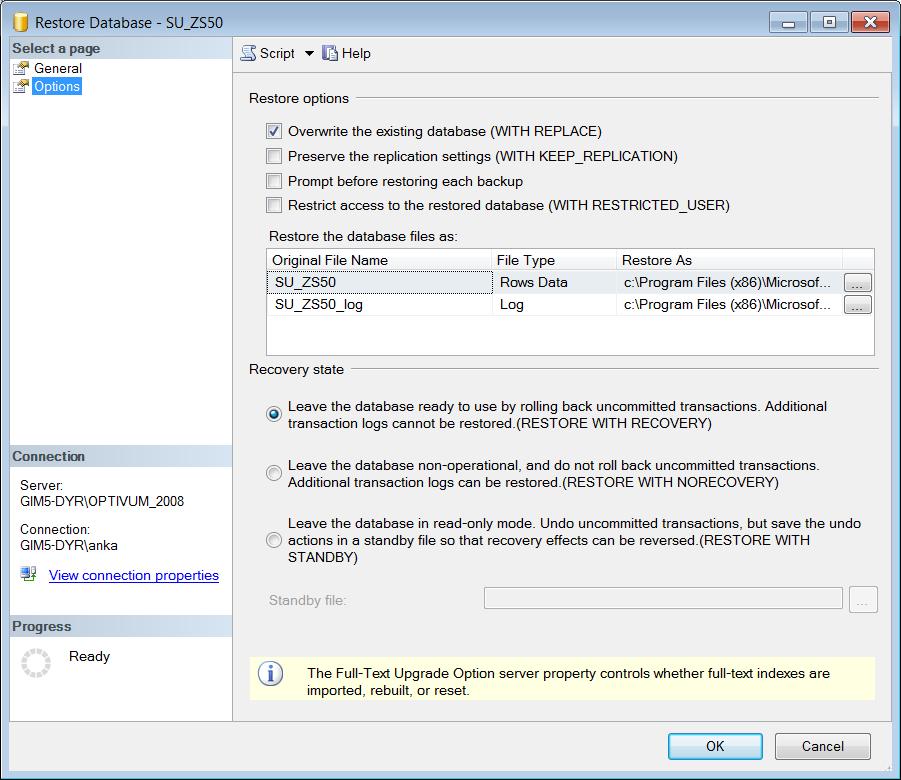
Task: Click the Standby file text field
Action: (x=663, y=598)
